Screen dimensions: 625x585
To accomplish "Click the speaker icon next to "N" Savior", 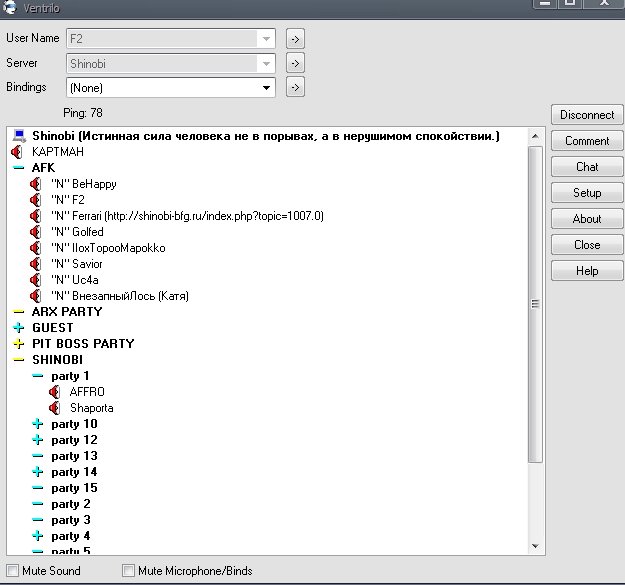I will click(35, 264).
